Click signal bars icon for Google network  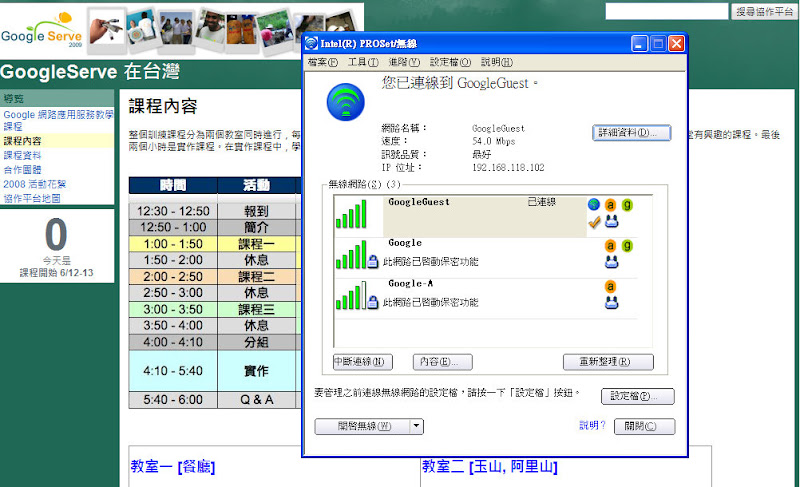point(351,254)
